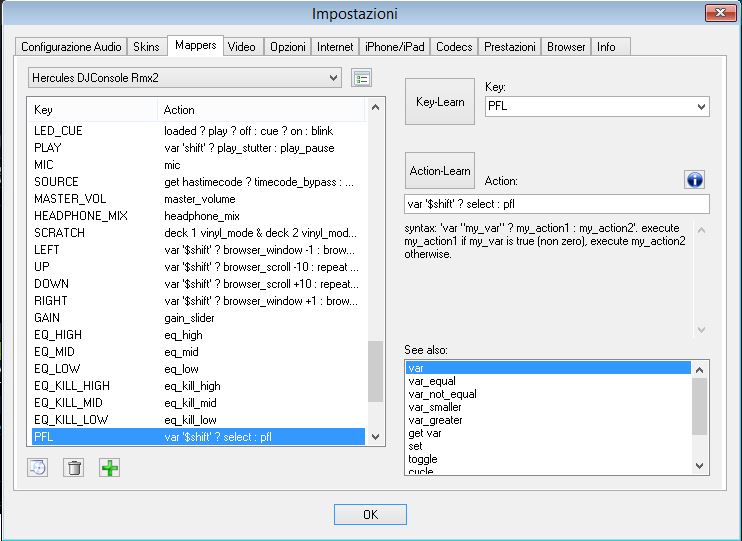Click the blue info icon near Action
Viewport: 742px width, 541px height.
click(695, 179)
